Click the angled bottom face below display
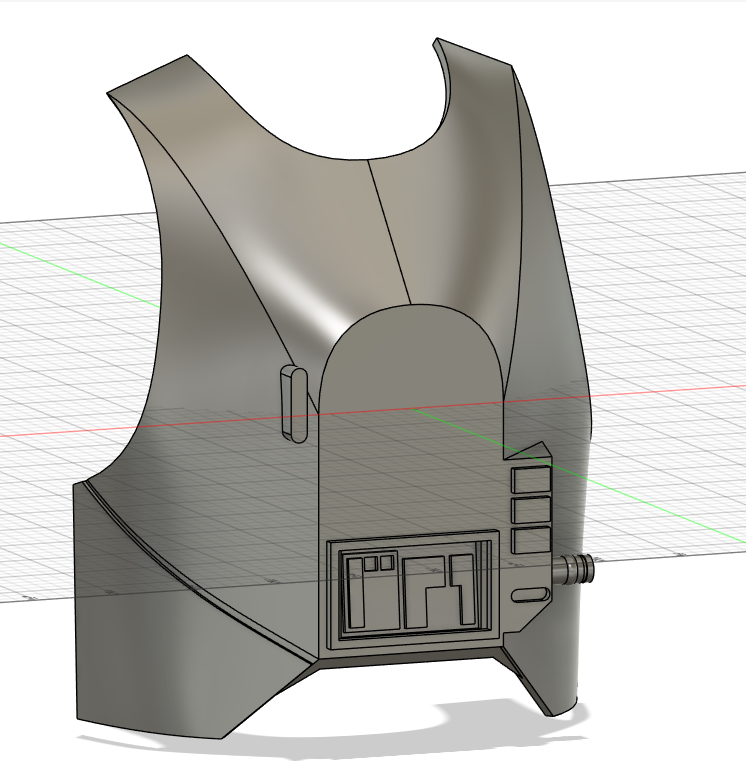 pos(410,663)
